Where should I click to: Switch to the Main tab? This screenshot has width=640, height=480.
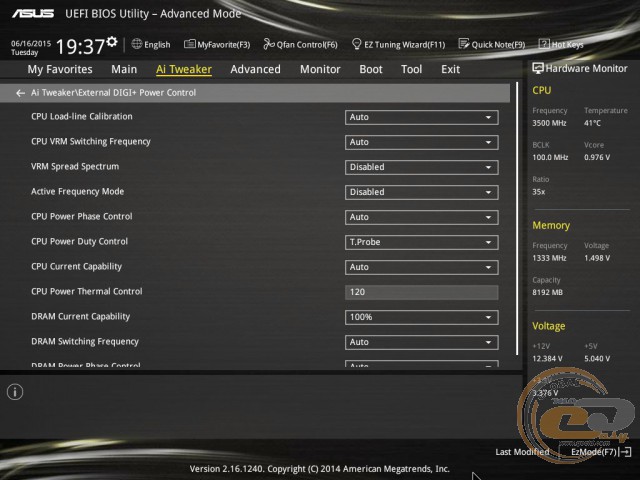pyautogui.click(x=124, y=69)
